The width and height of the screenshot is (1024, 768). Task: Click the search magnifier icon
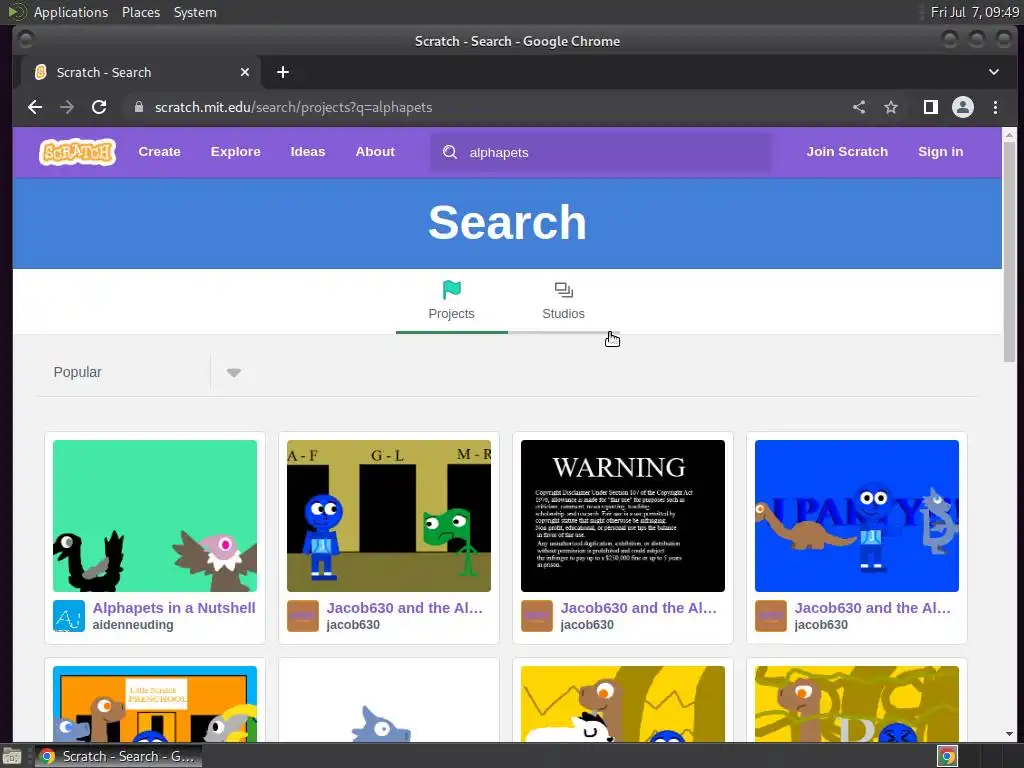coord(450,152)
